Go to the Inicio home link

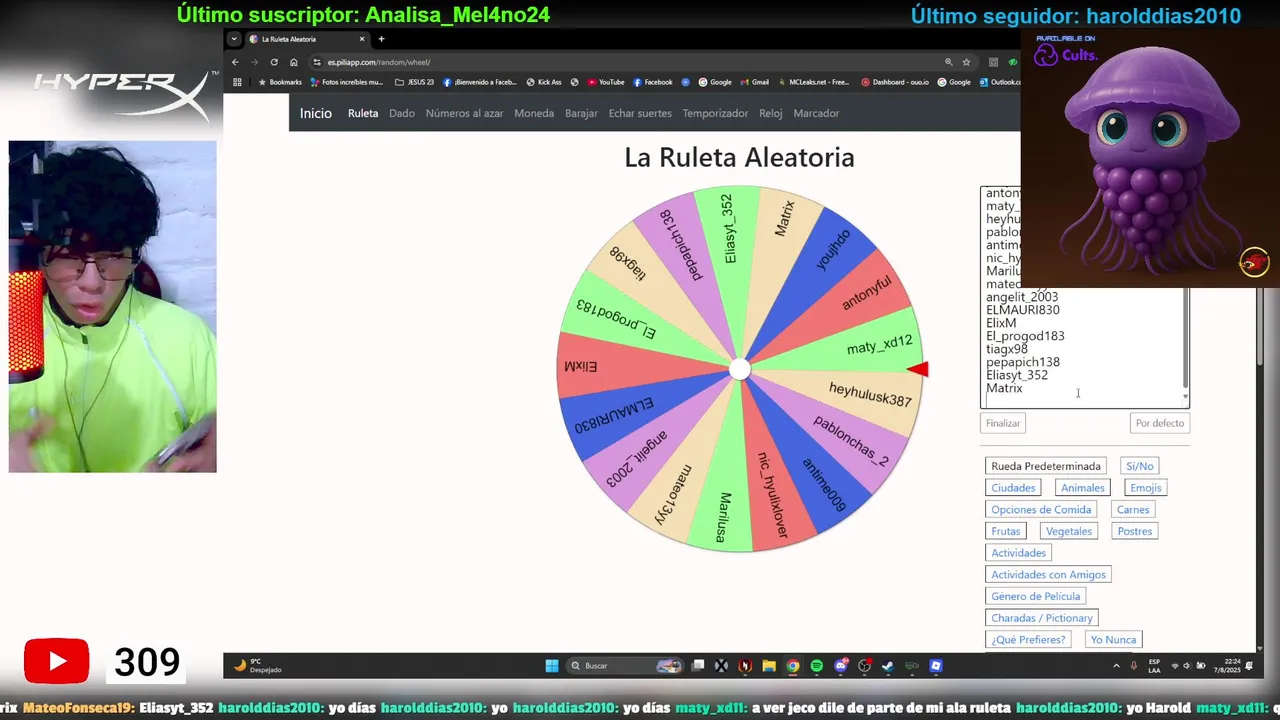tap(316, 113)
